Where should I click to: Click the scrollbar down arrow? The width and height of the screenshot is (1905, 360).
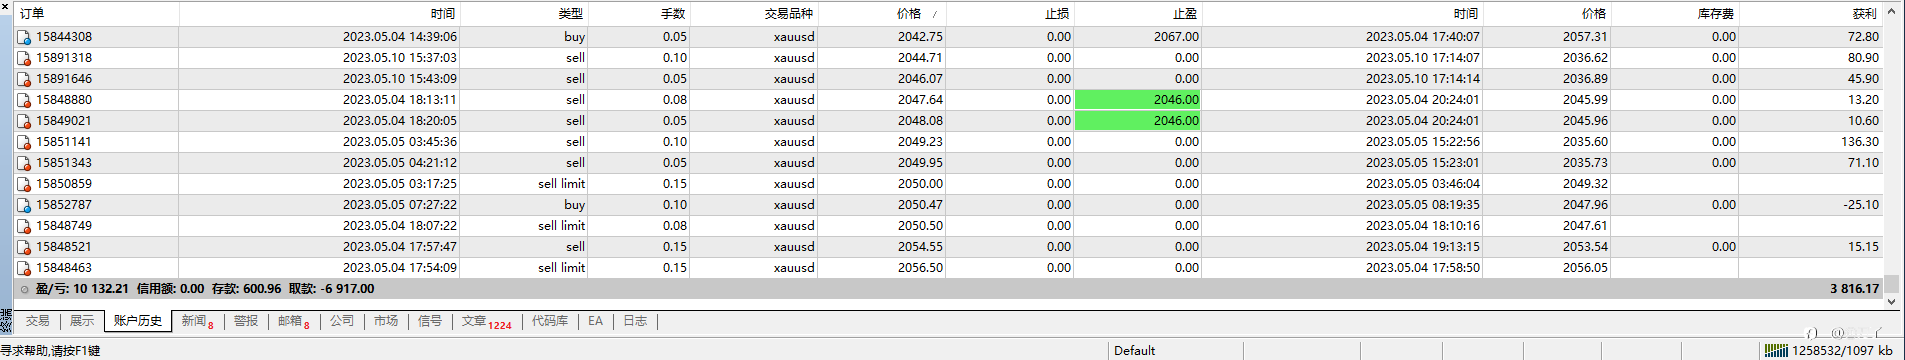click(1891, 301)
